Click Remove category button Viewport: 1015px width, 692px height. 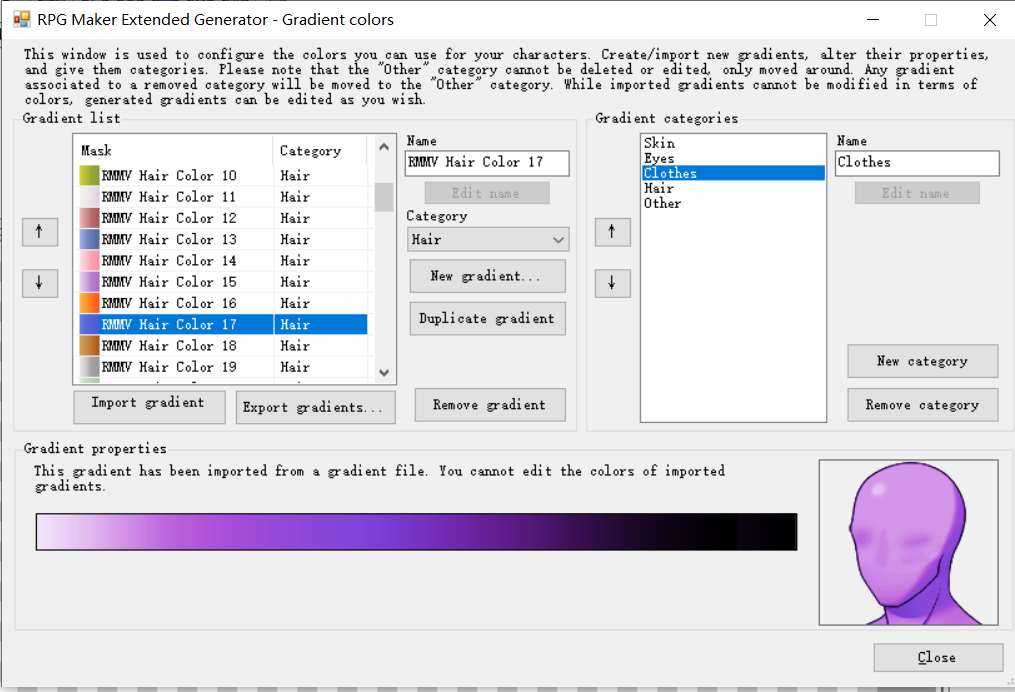coord(922,405)
